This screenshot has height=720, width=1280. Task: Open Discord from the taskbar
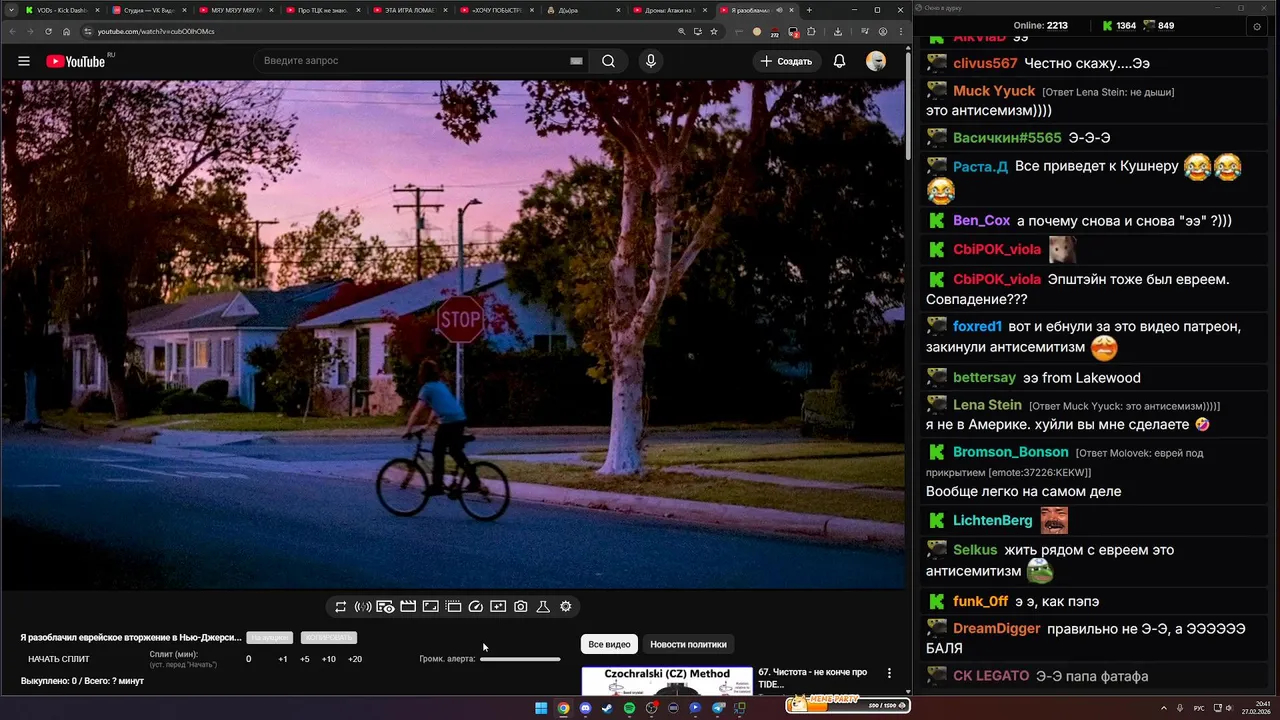coord(585,708)
